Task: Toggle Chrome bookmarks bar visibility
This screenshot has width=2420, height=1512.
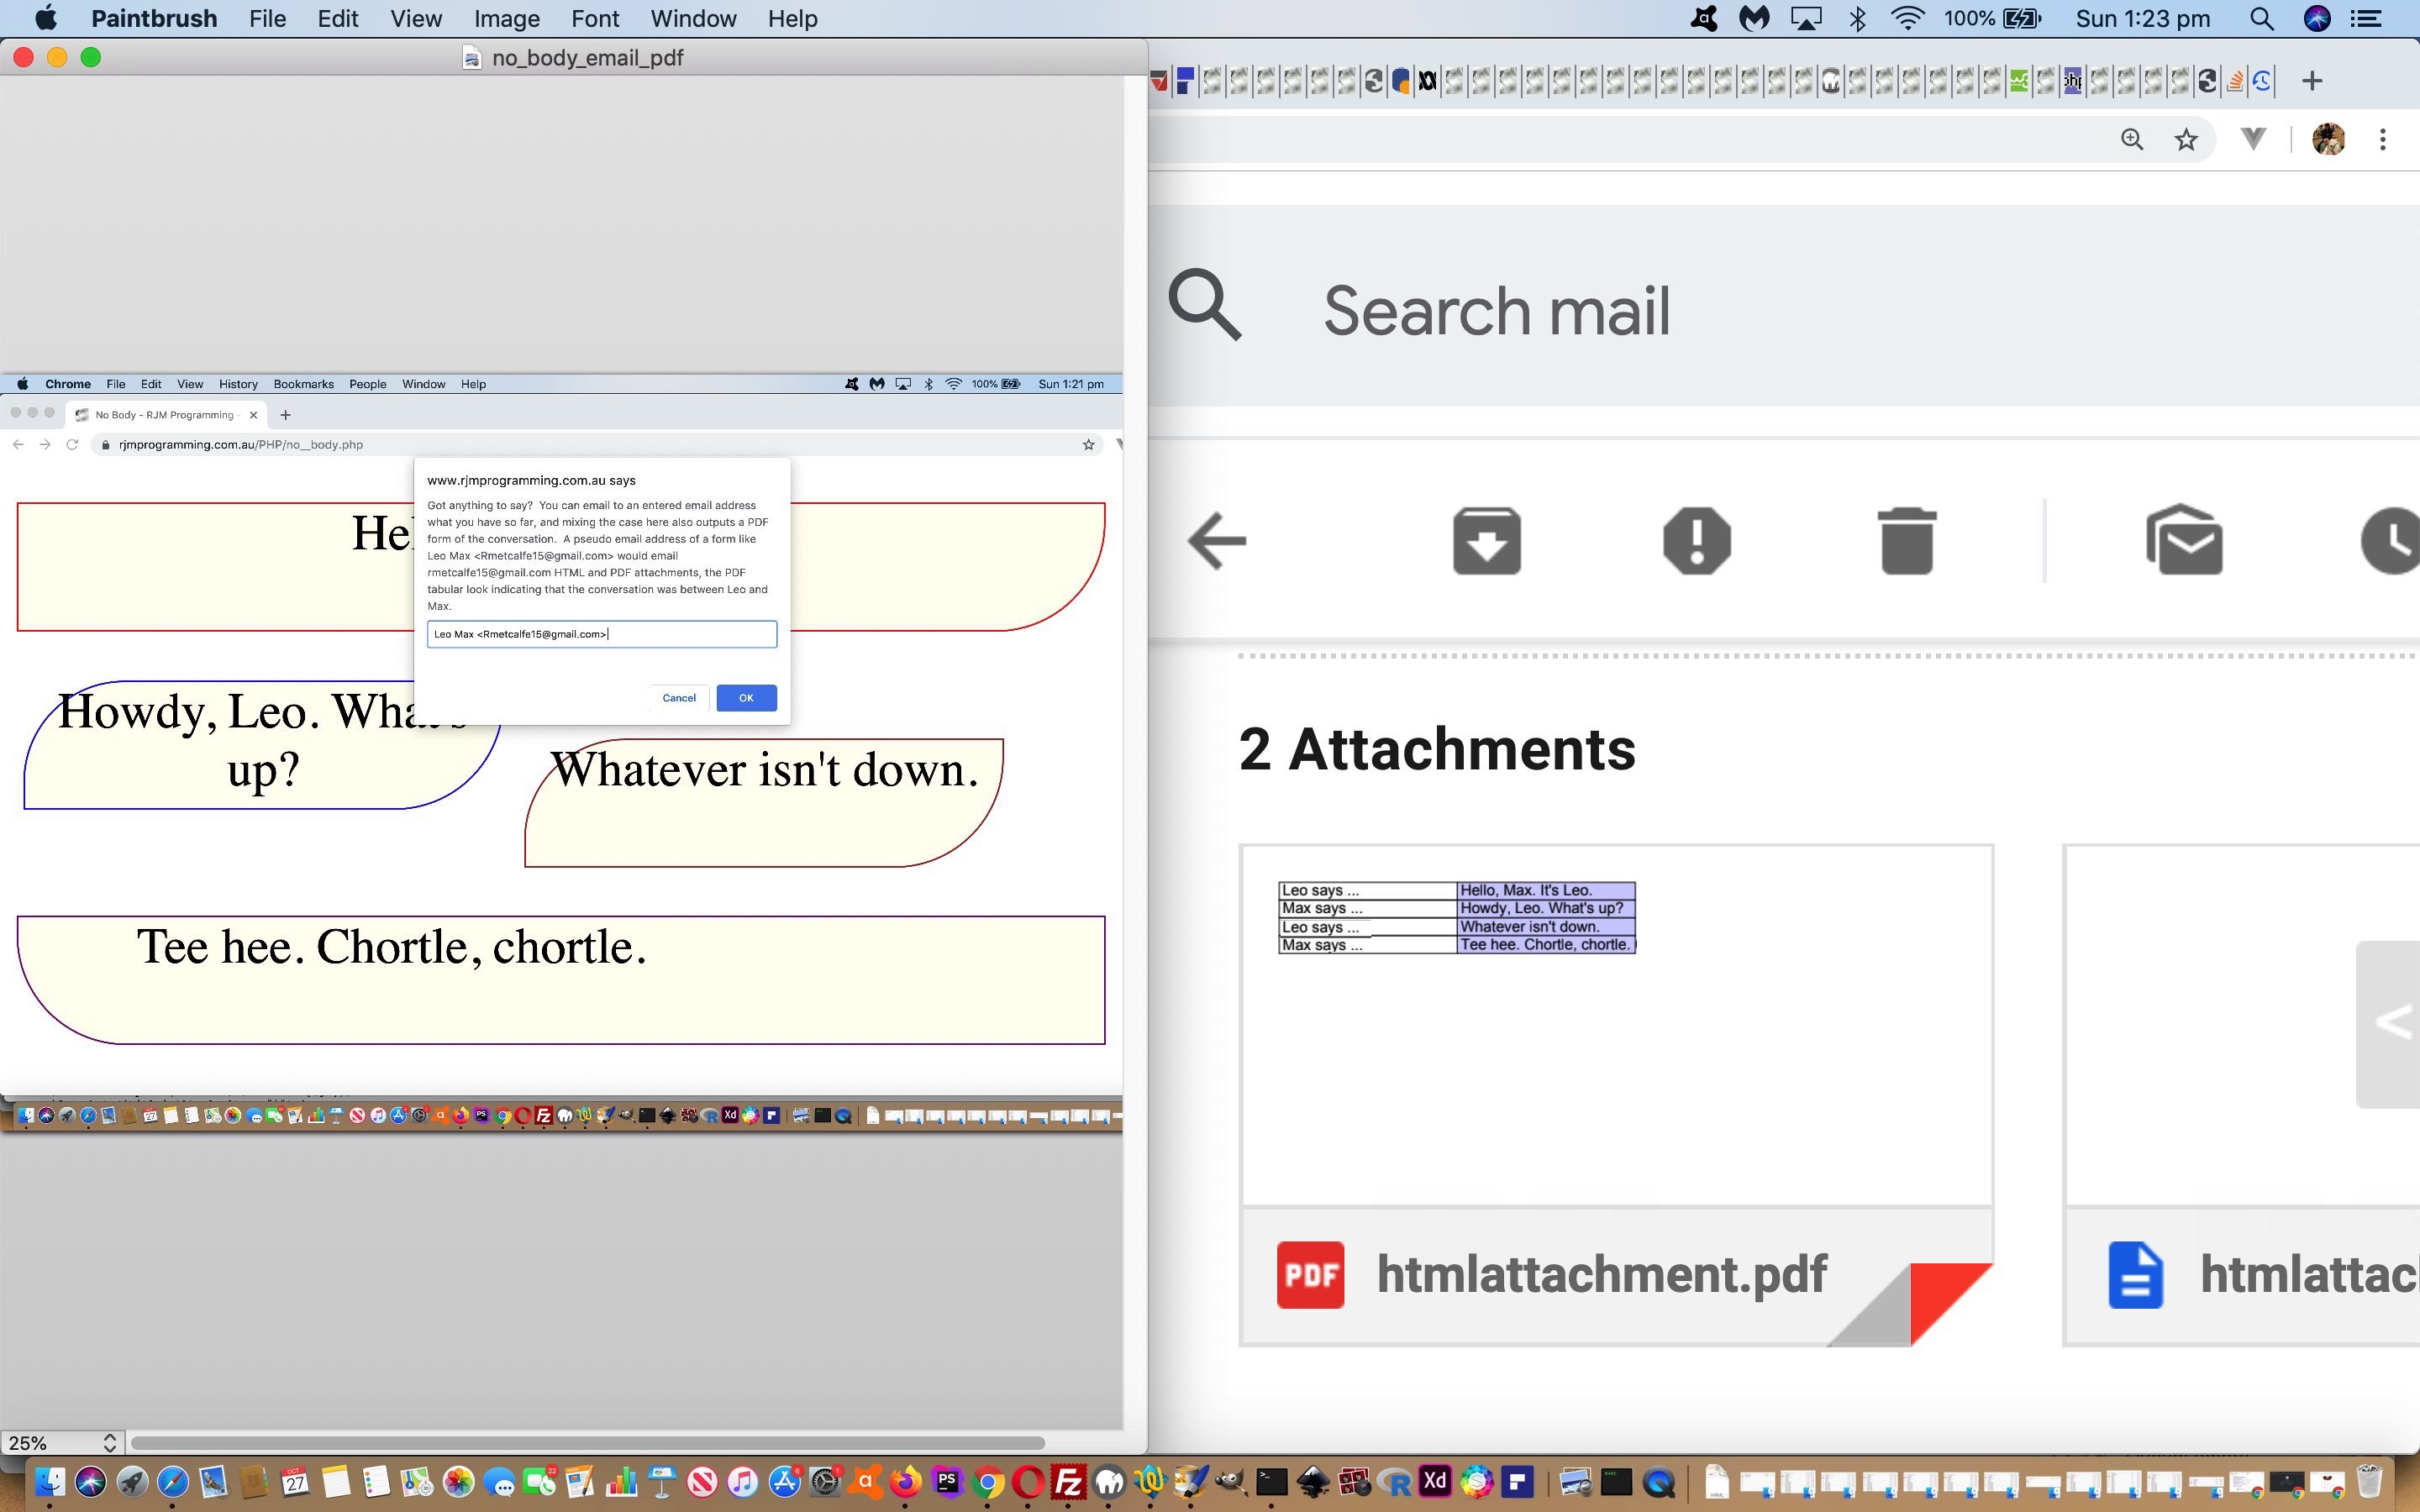Action: pyautogui.click(x=190, y=383)
